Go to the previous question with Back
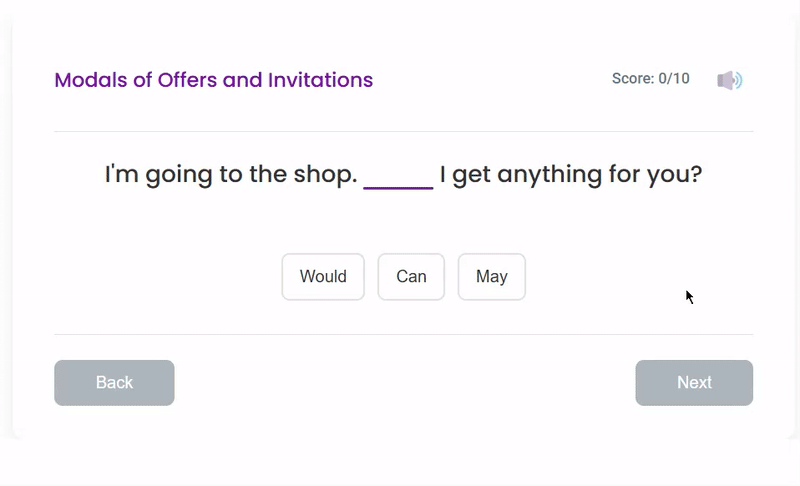The width and height of the screenshot is (800, 486). [114, 383]
